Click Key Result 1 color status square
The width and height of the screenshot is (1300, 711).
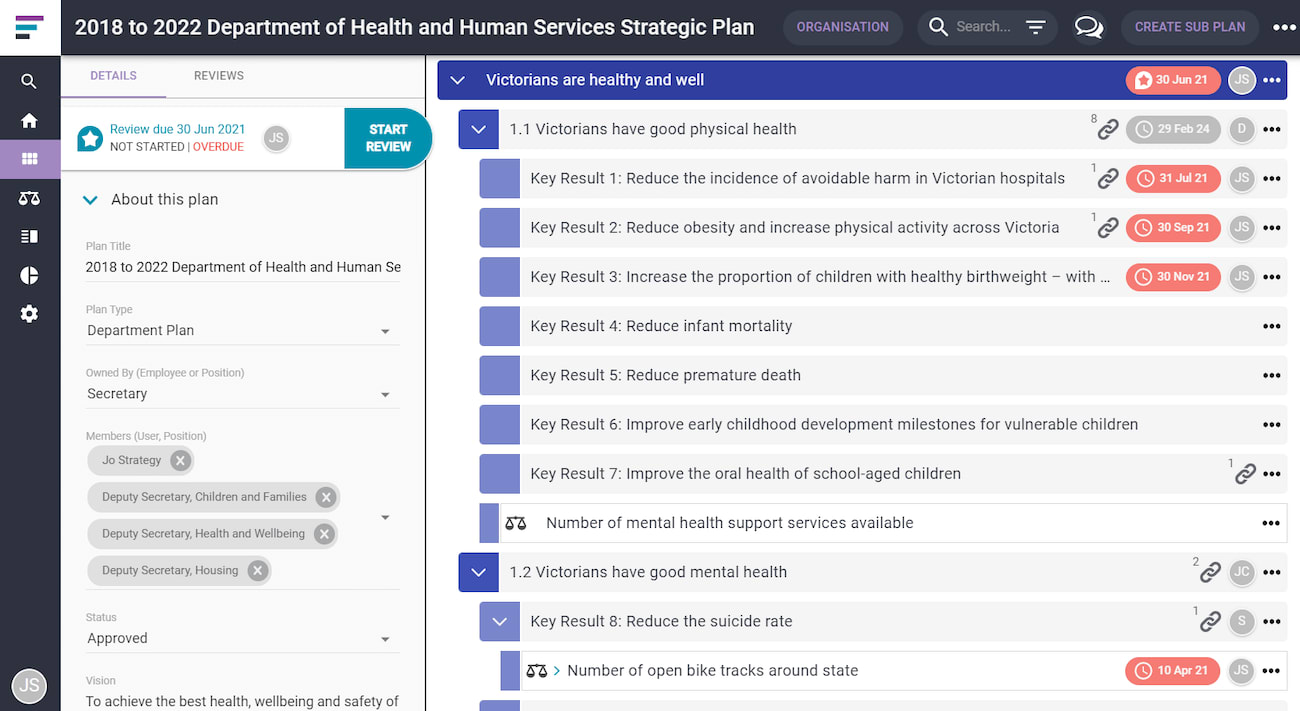coord(499,178)
